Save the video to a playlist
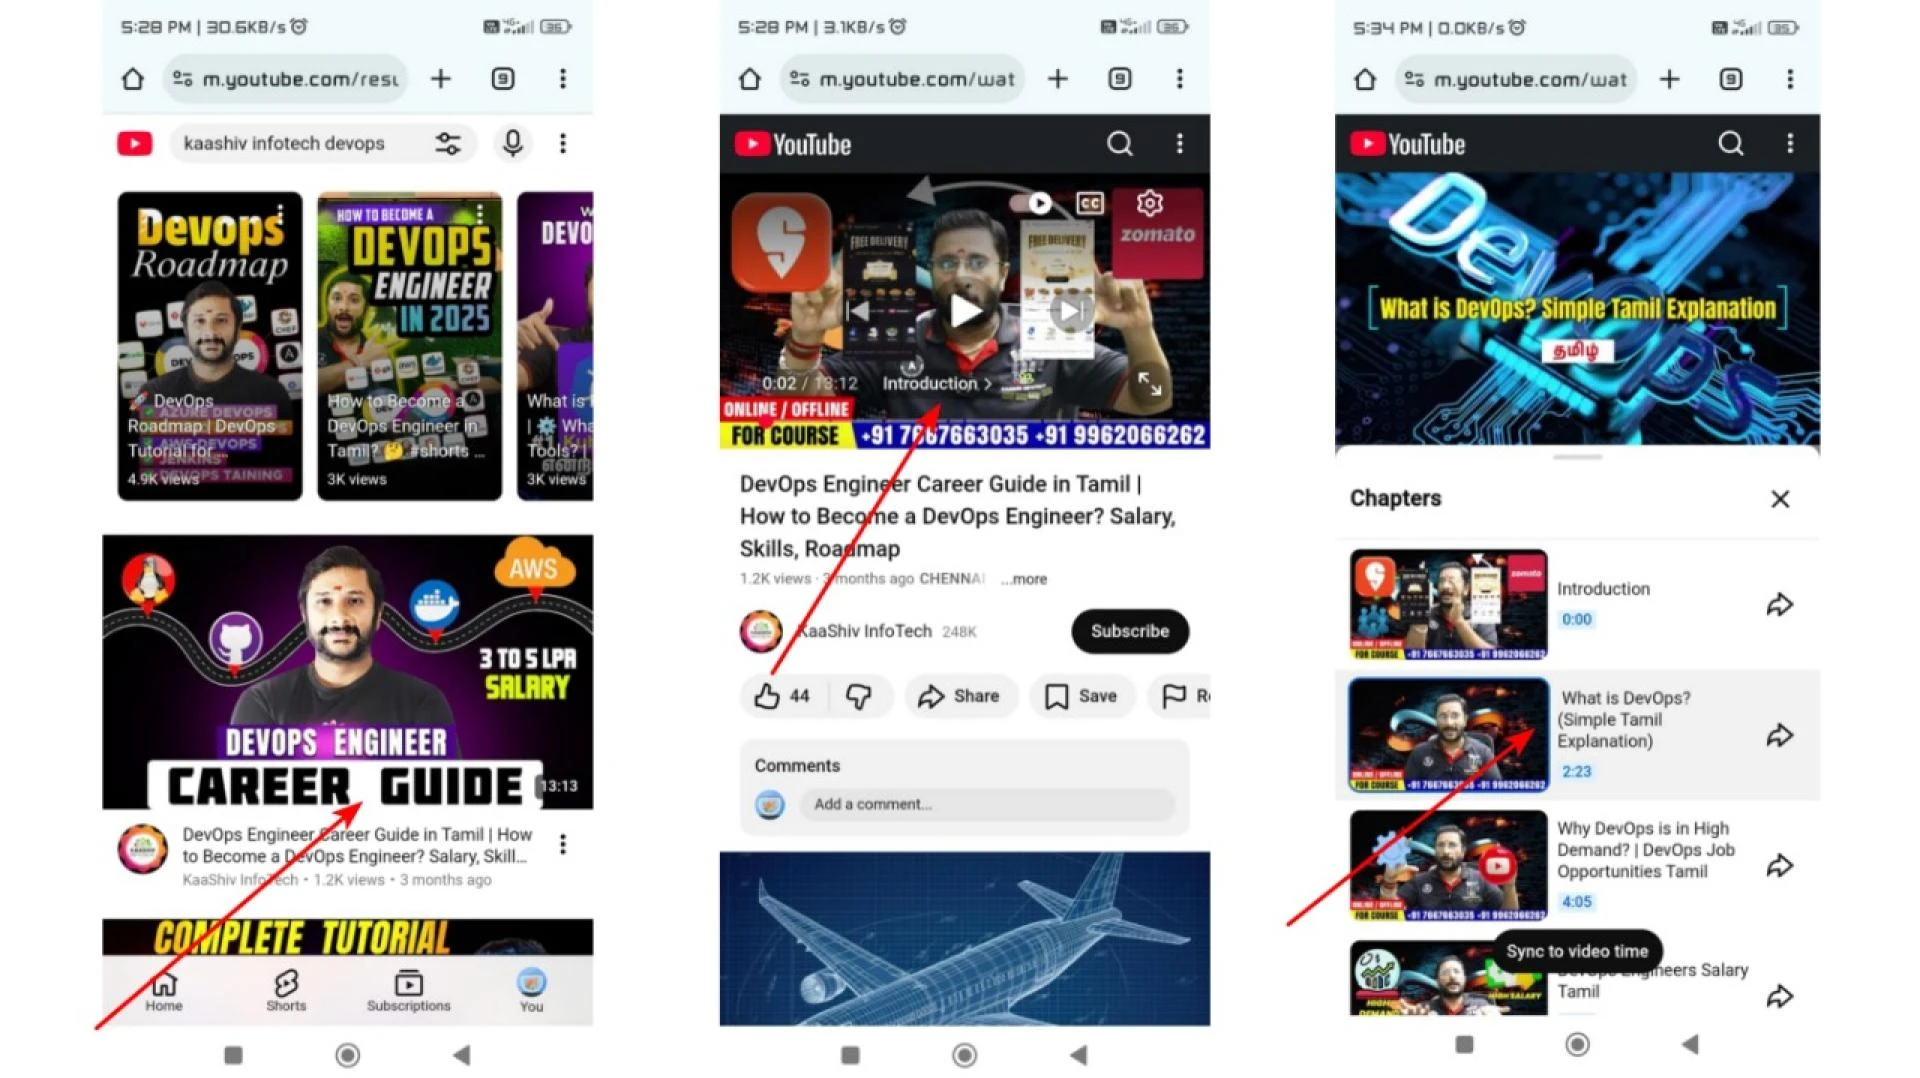This screenshot has height=1078, width=1920. 1081,696
